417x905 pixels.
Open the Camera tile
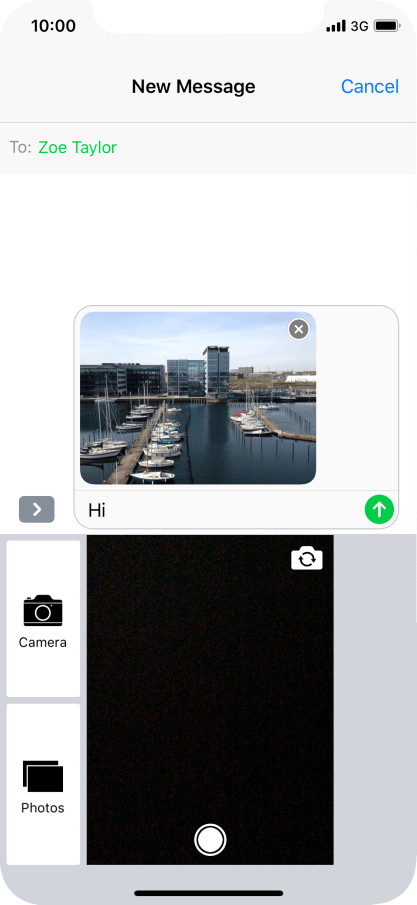(43, 619)
